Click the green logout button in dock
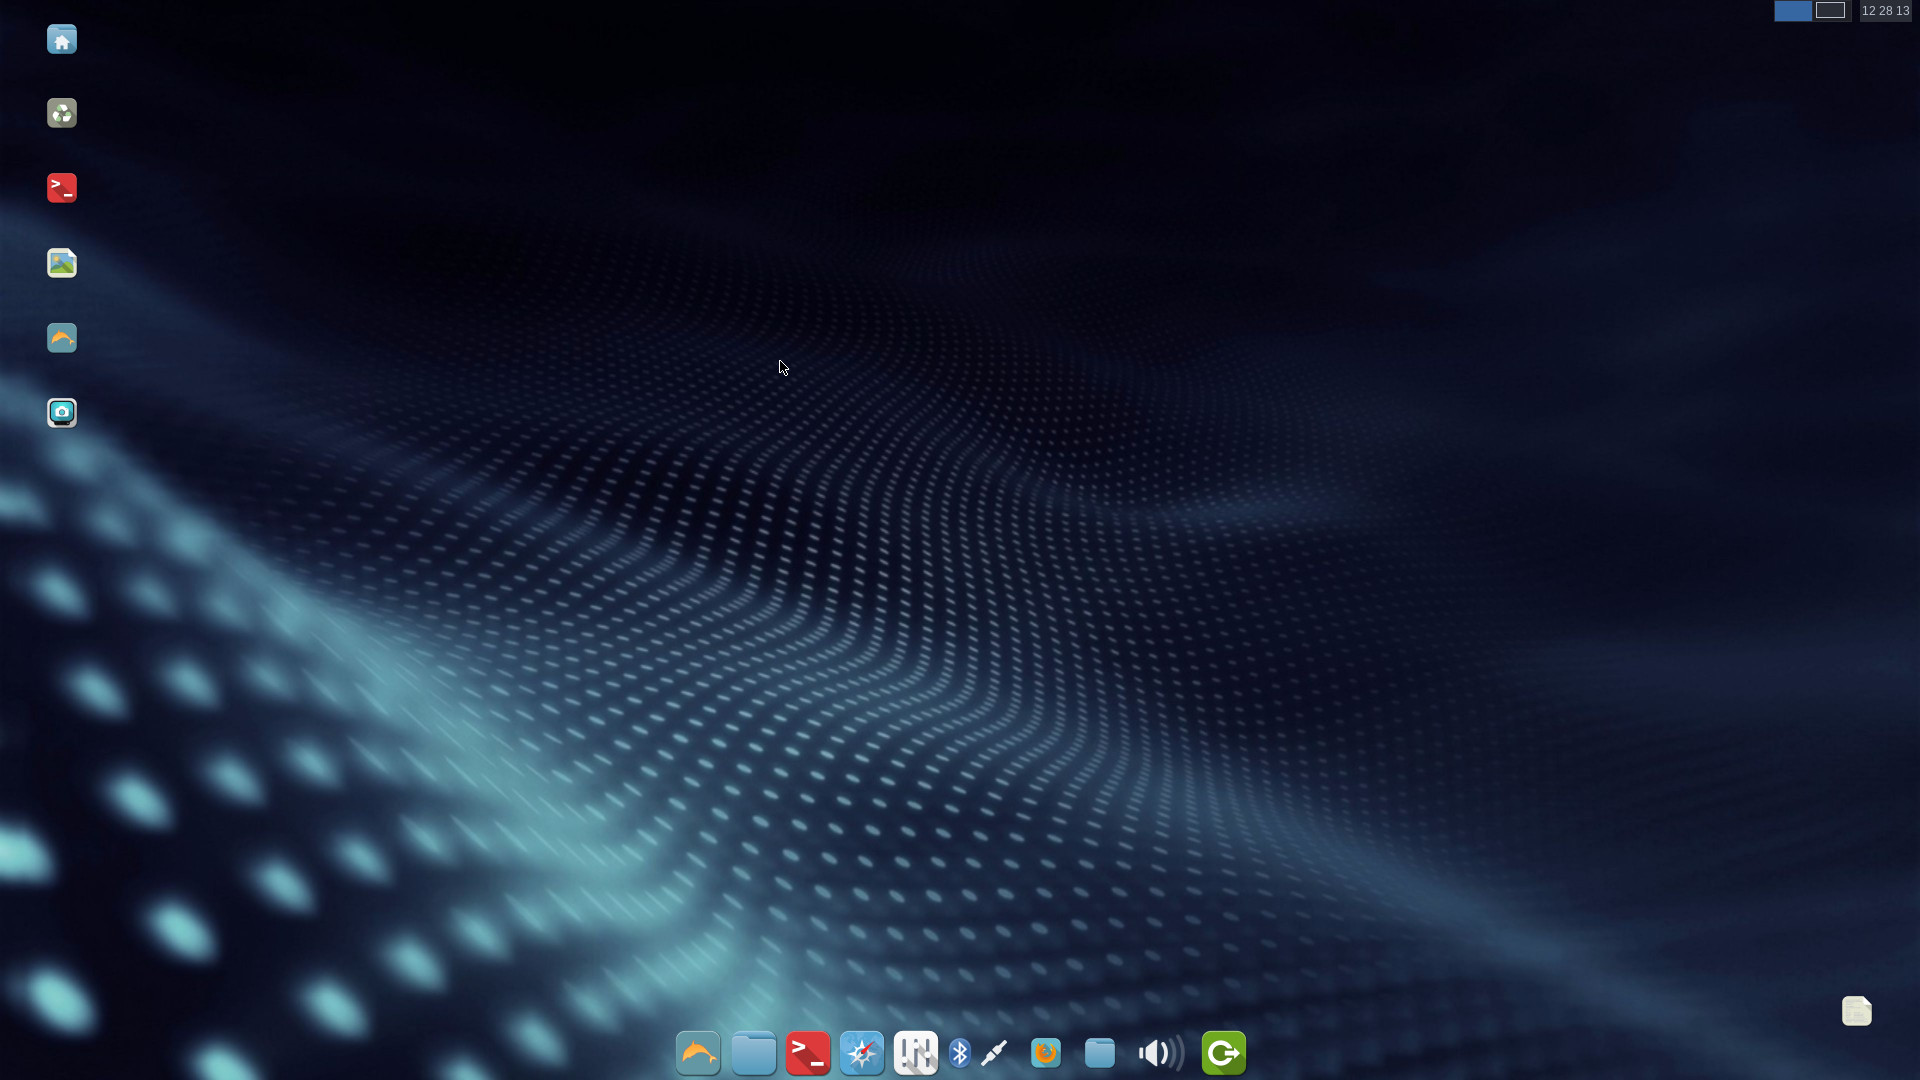 (1224, 1053)
